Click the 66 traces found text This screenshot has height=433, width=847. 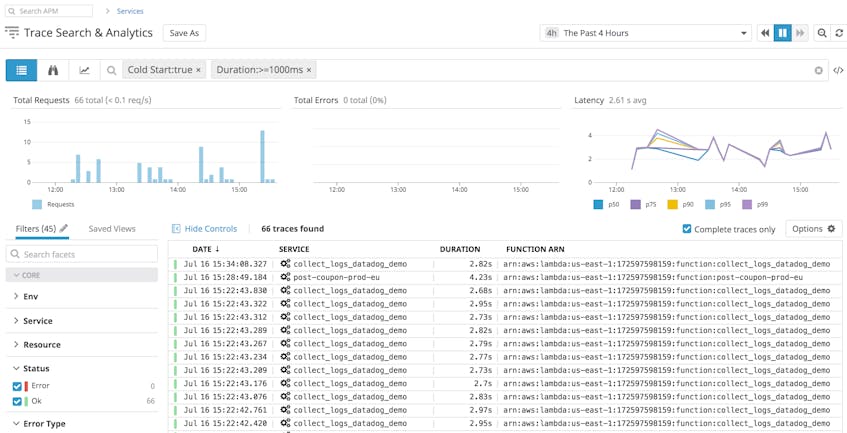[292, 229]
